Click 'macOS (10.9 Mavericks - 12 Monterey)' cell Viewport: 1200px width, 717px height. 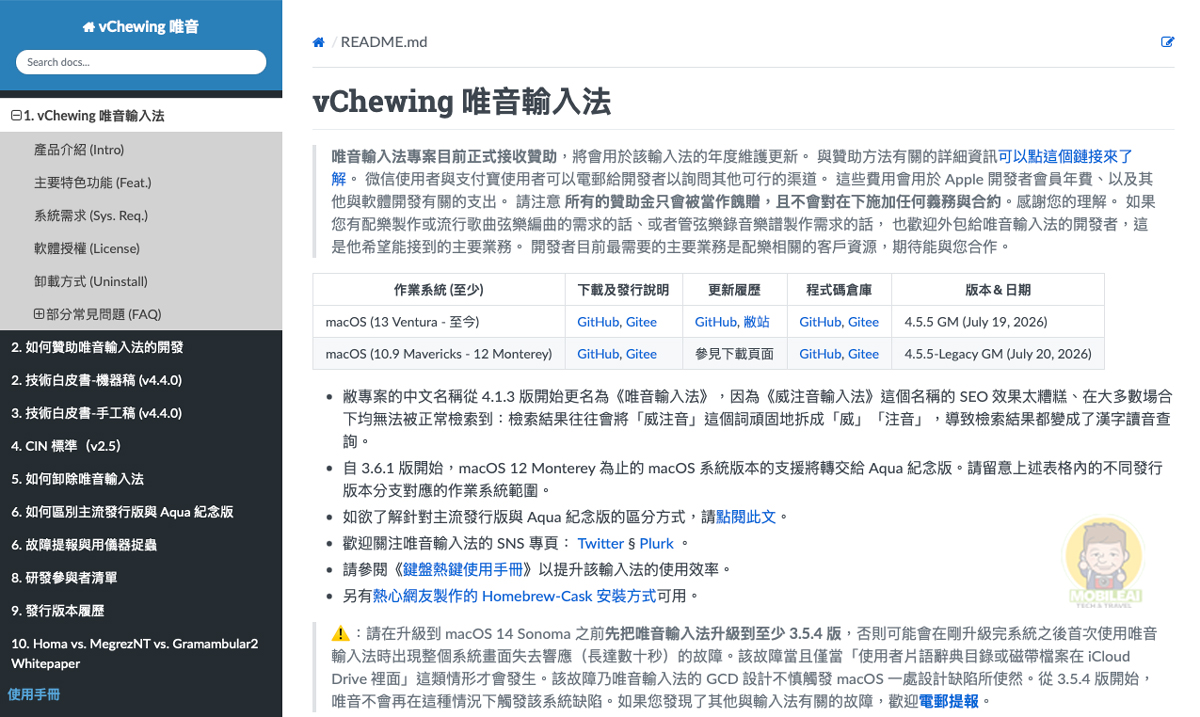(439, 354)
